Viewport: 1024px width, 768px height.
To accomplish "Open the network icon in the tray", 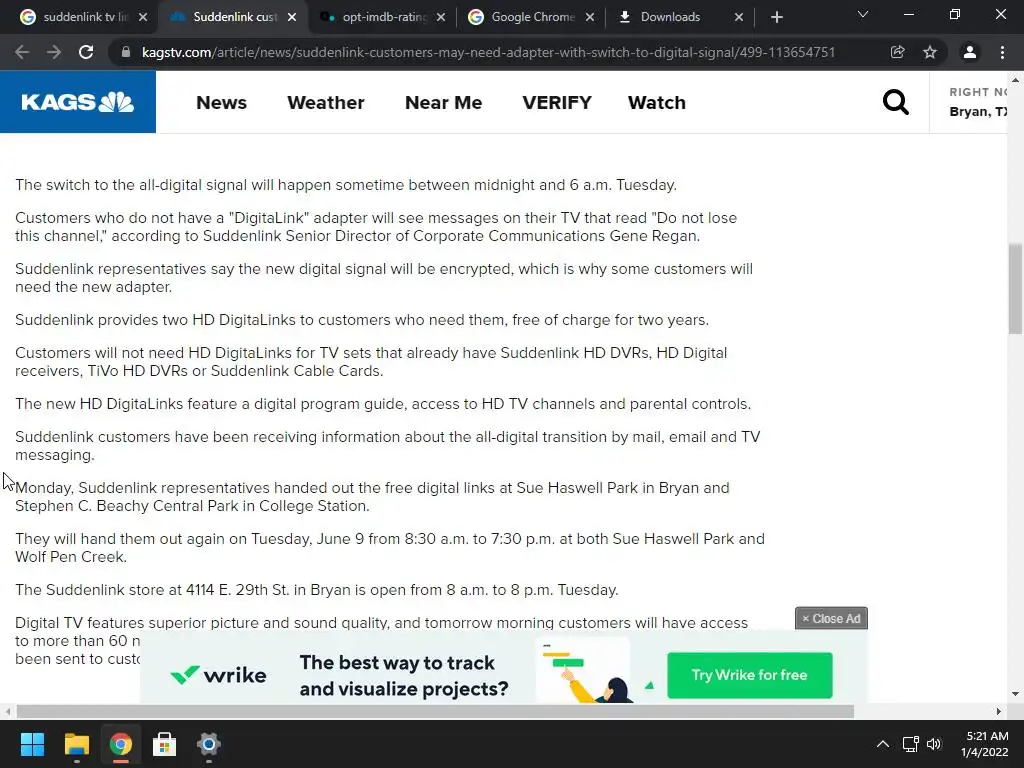I will (x=910, y=744).
